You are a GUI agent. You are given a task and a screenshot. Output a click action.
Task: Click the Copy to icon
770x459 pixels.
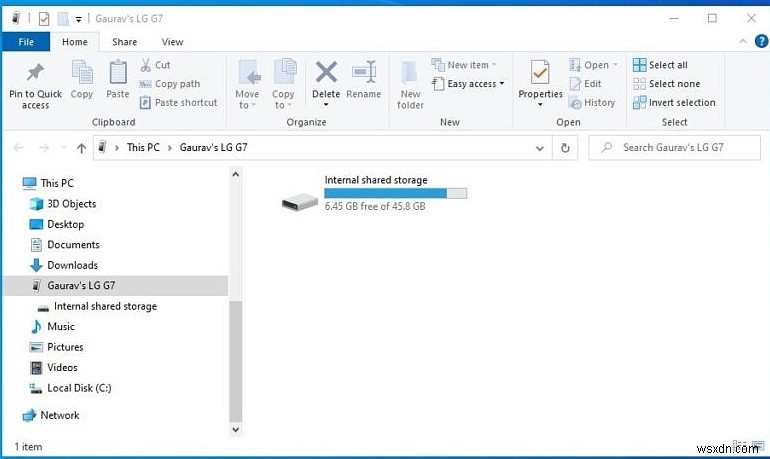click(284, 72)
